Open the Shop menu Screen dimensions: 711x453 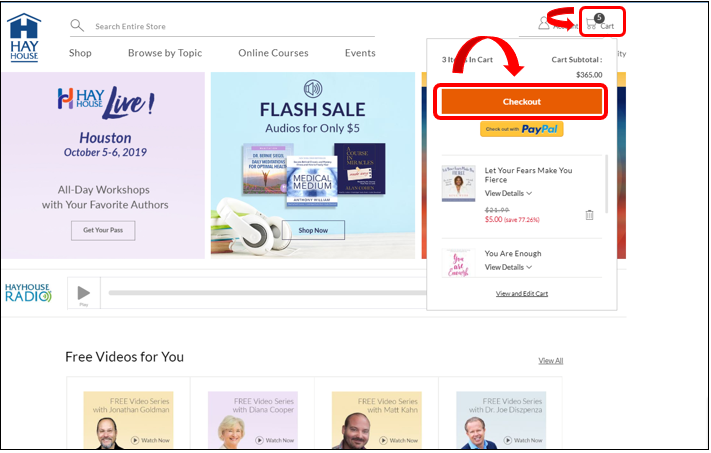tap(80, 53)
